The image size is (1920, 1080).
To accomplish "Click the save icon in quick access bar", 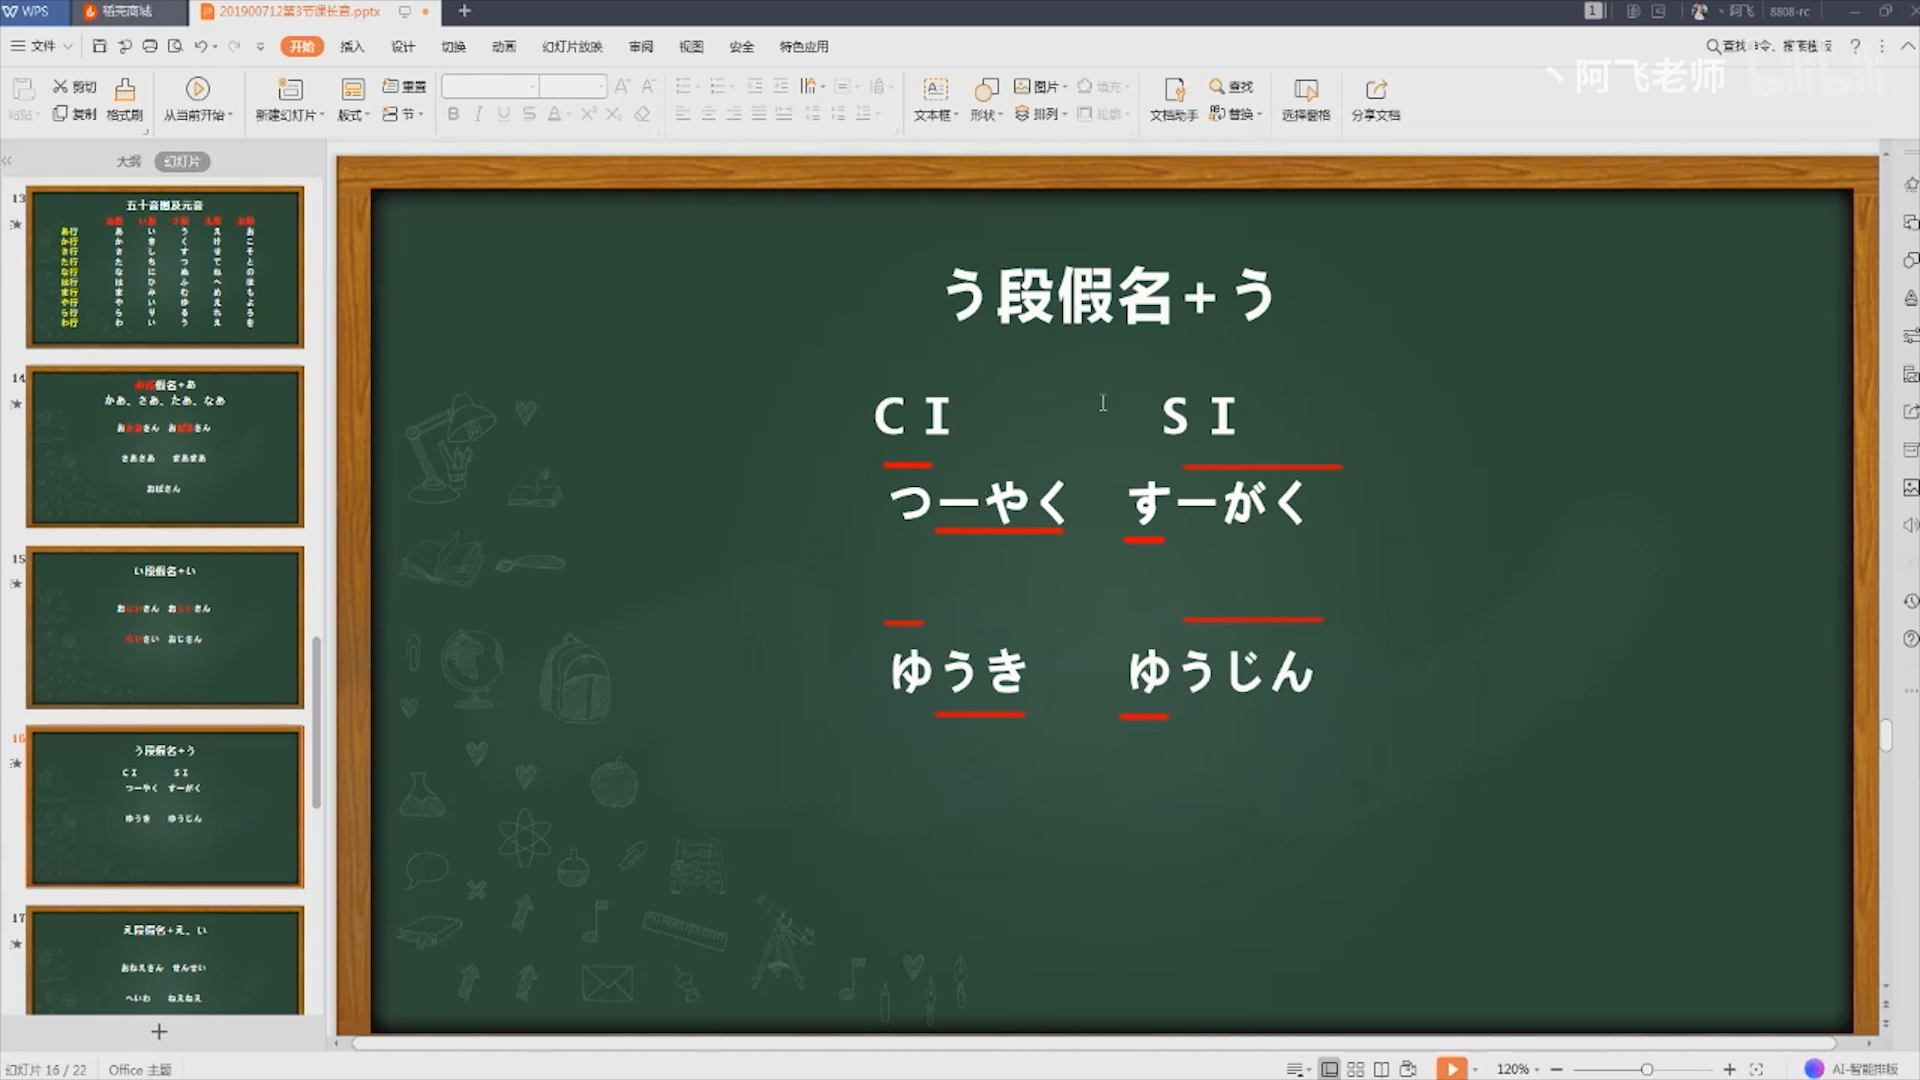I will click(99, 46).
